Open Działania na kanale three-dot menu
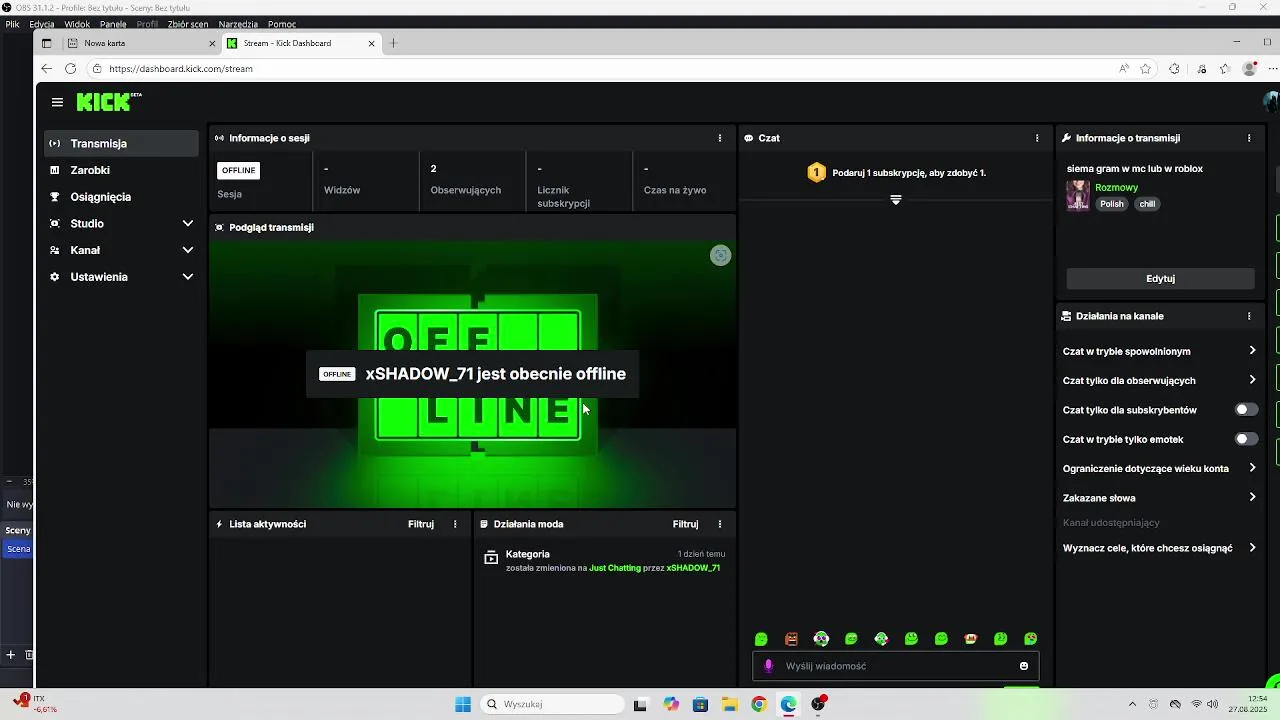The height and width of the screenshot is (720, 1280). 1249,316
